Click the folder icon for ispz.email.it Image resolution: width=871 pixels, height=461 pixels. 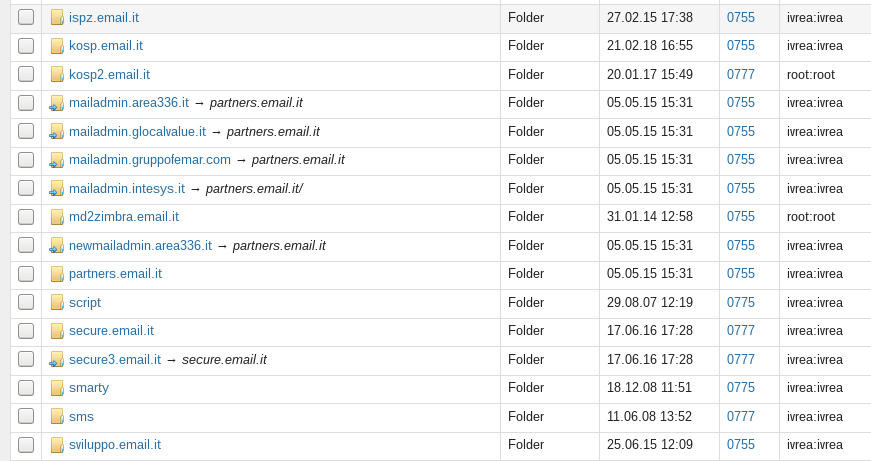pyautogui.click(x=57, y=17)
